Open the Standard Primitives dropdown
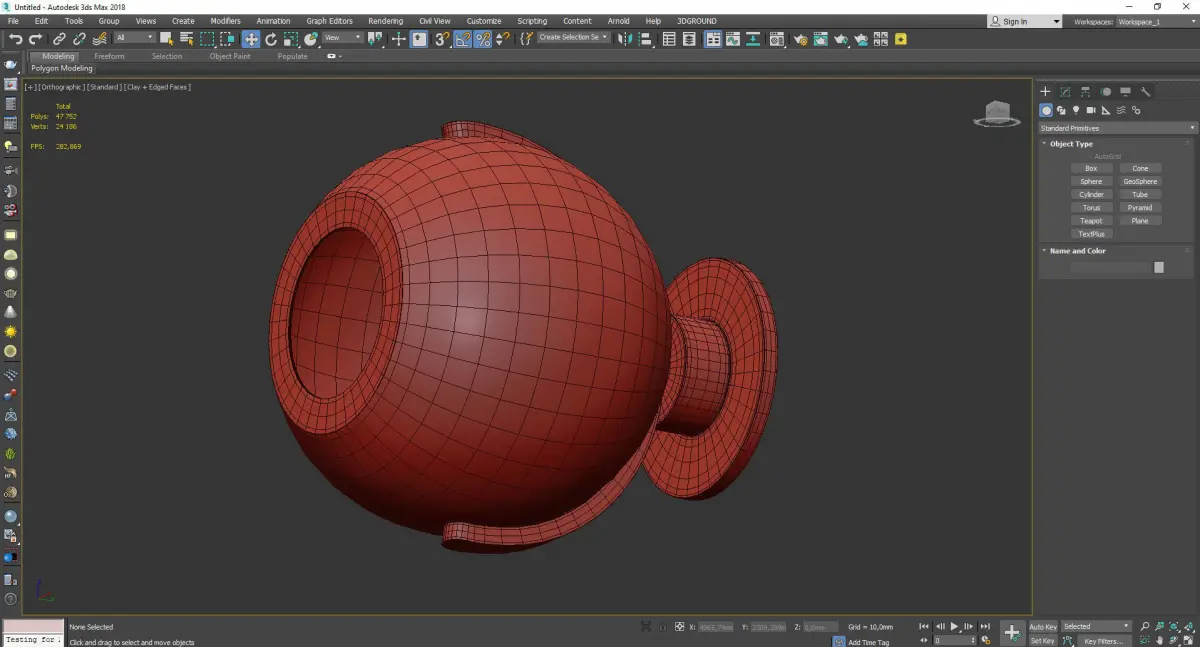 click(x=1117, y=128)
